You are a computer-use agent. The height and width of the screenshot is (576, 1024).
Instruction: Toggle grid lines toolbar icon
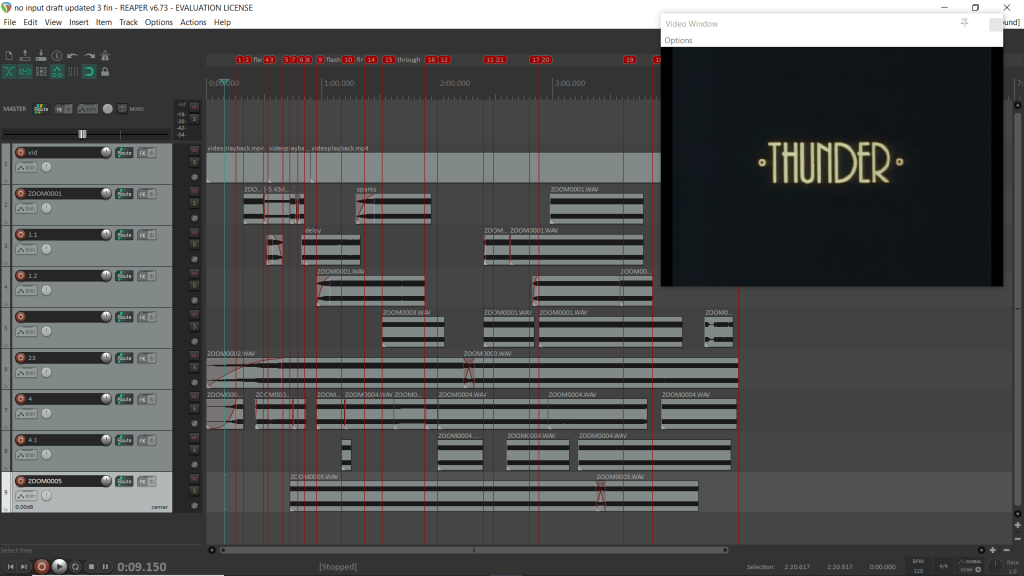[72, 72]
